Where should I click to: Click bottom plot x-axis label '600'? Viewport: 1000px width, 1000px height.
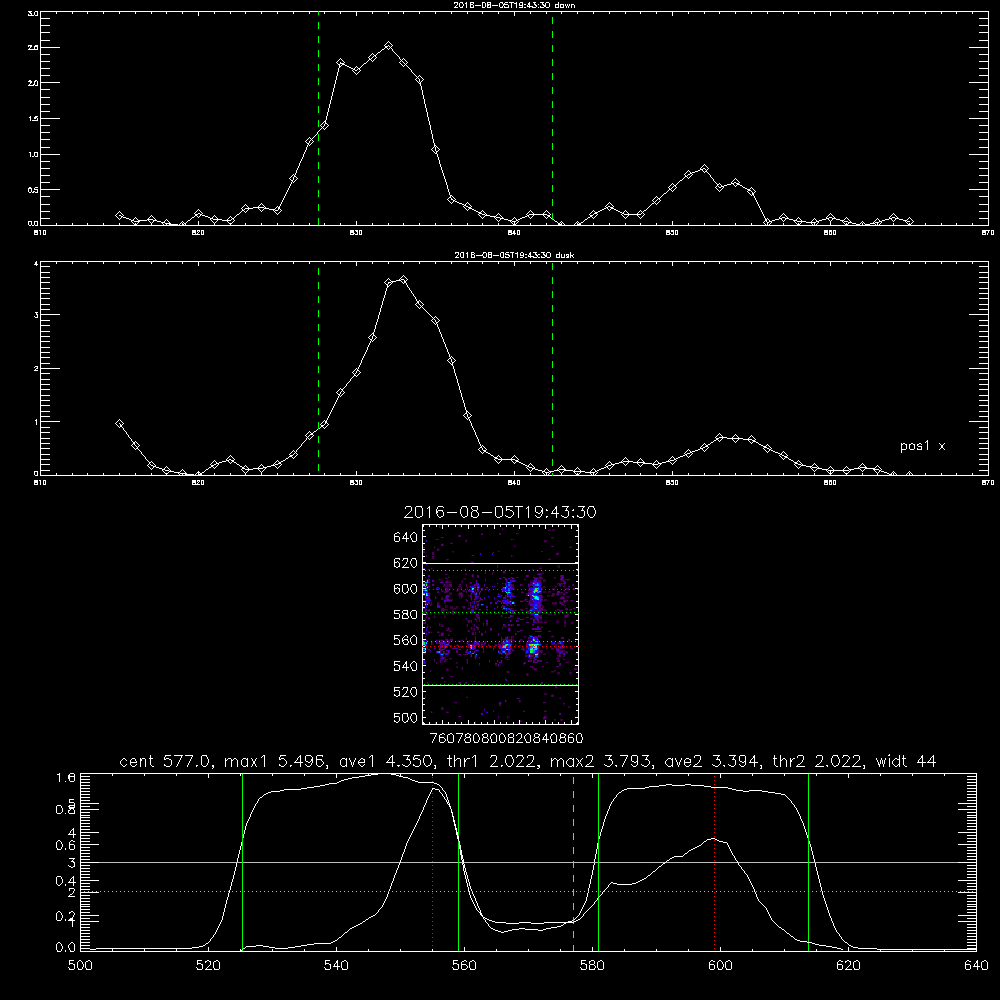coord(720,966)
